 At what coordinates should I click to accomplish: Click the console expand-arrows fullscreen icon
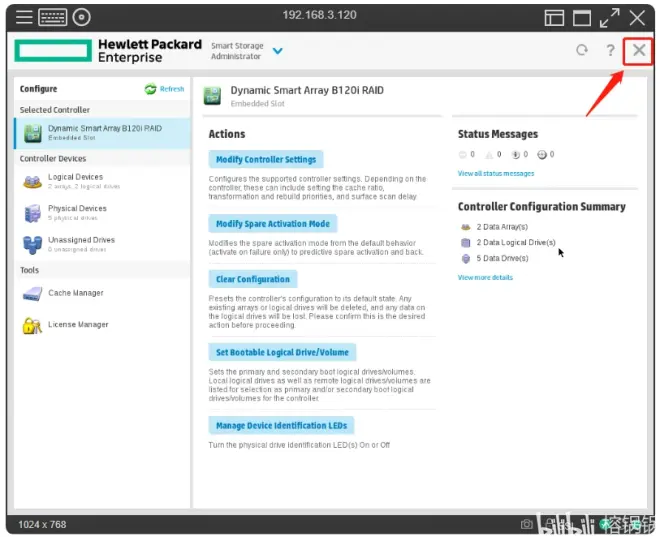pyautogui.click(x=609, y=18)
